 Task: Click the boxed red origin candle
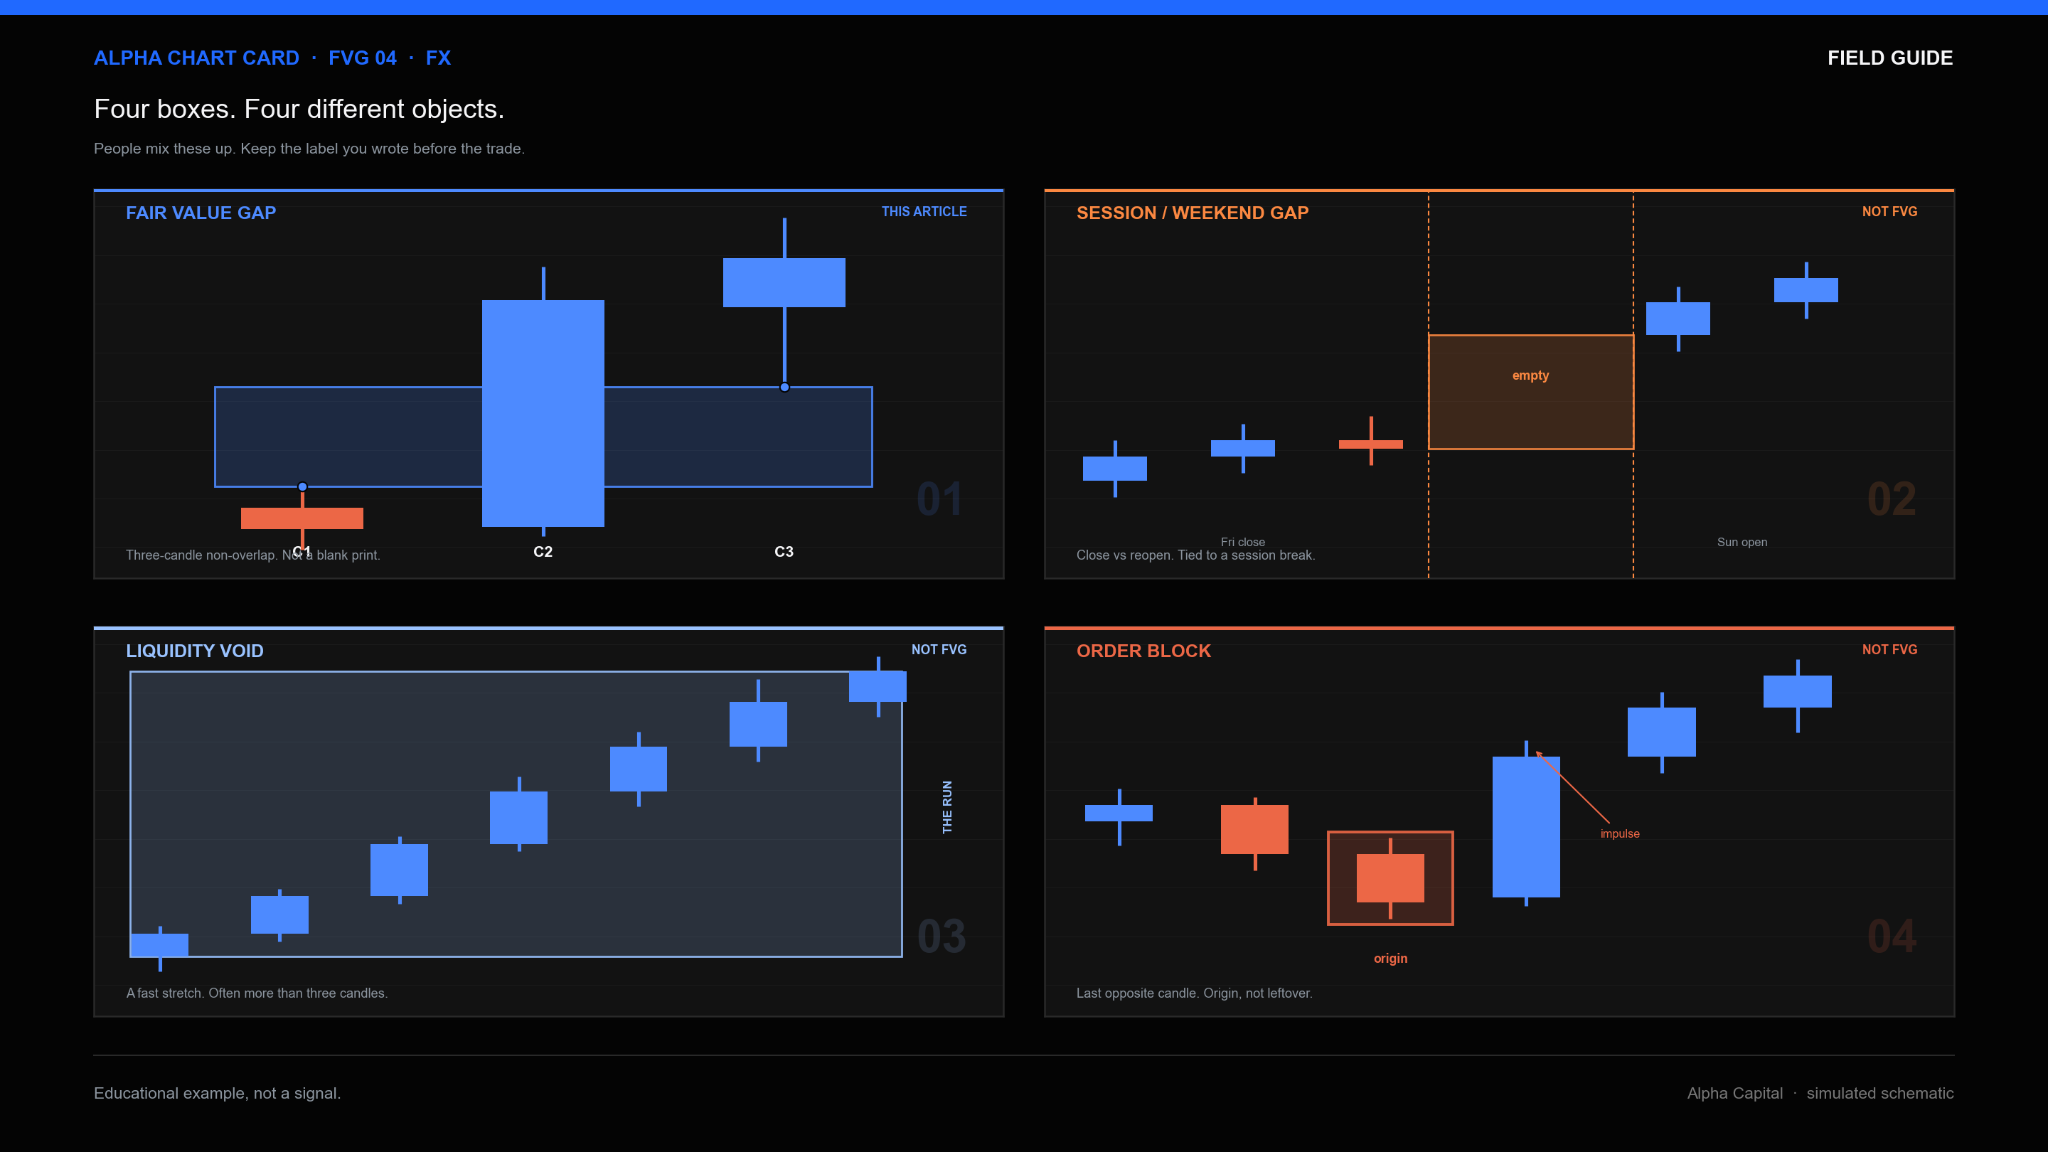(x=1390, y=878)
